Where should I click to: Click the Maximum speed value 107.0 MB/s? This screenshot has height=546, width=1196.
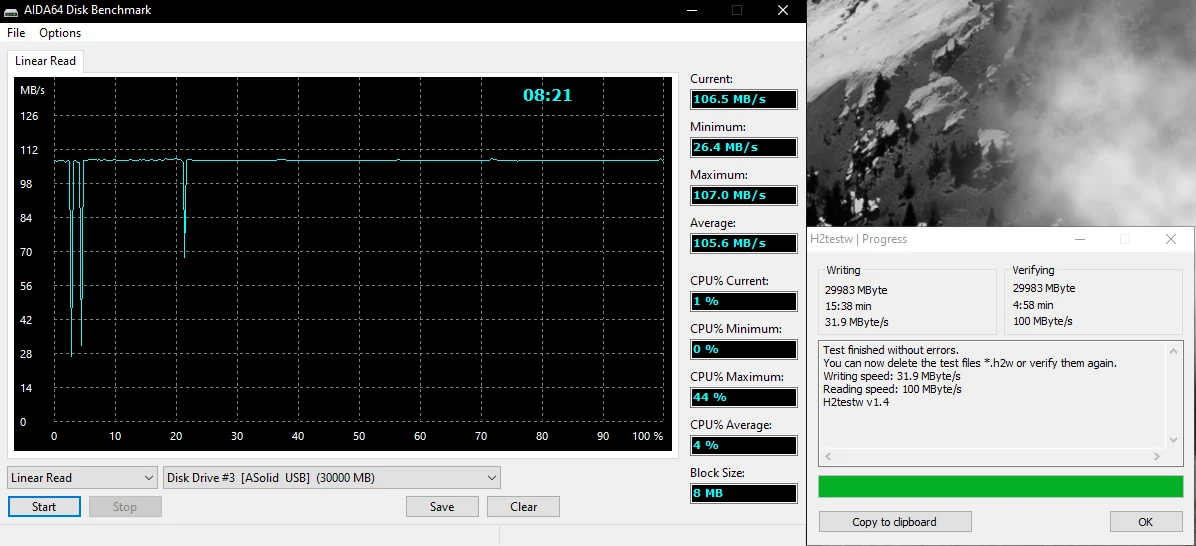pos(744,195)
